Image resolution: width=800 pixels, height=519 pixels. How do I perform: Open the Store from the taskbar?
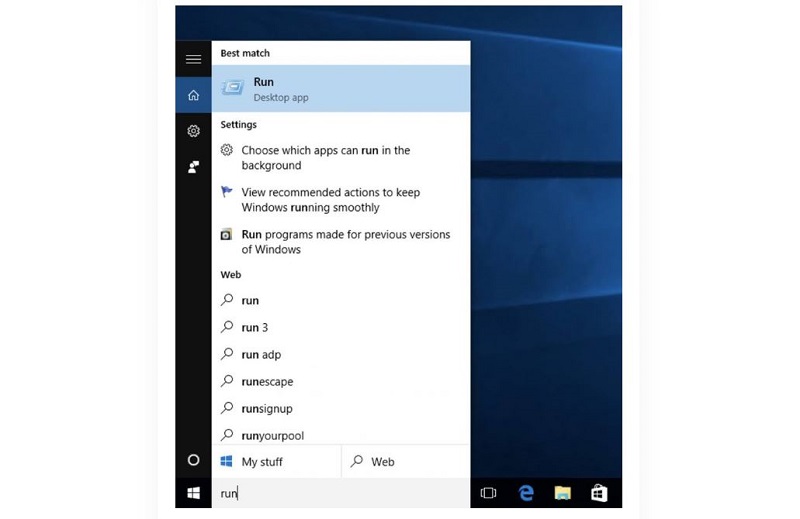599,493
